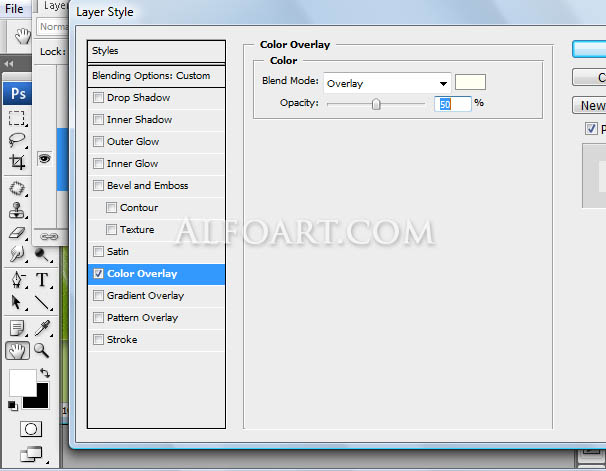Select the Stroke style label

pyautogui.click(x=122, y=340)
